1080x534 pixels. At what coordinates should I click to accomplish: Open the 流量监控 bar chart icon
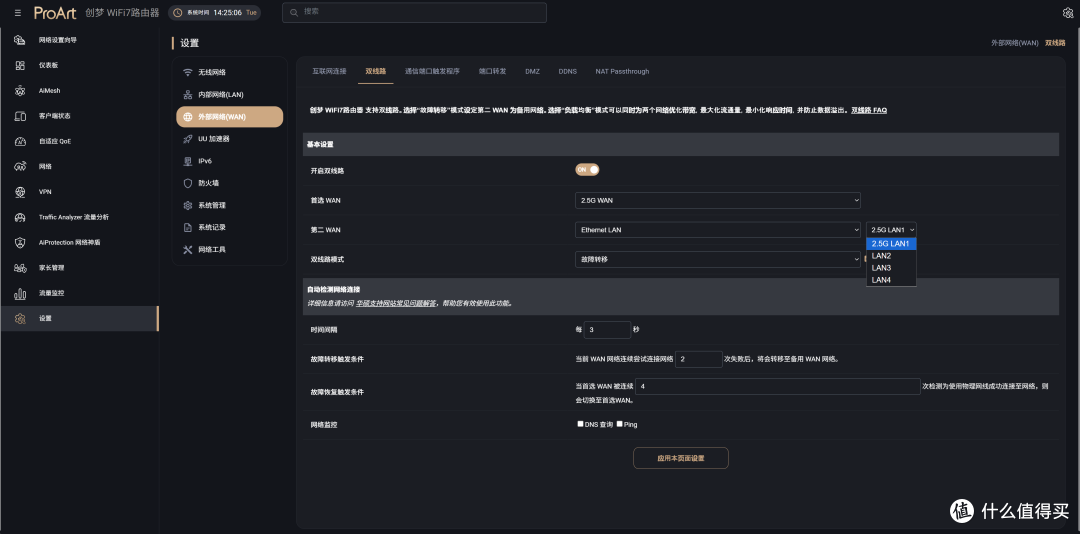[x=21, y=293]
